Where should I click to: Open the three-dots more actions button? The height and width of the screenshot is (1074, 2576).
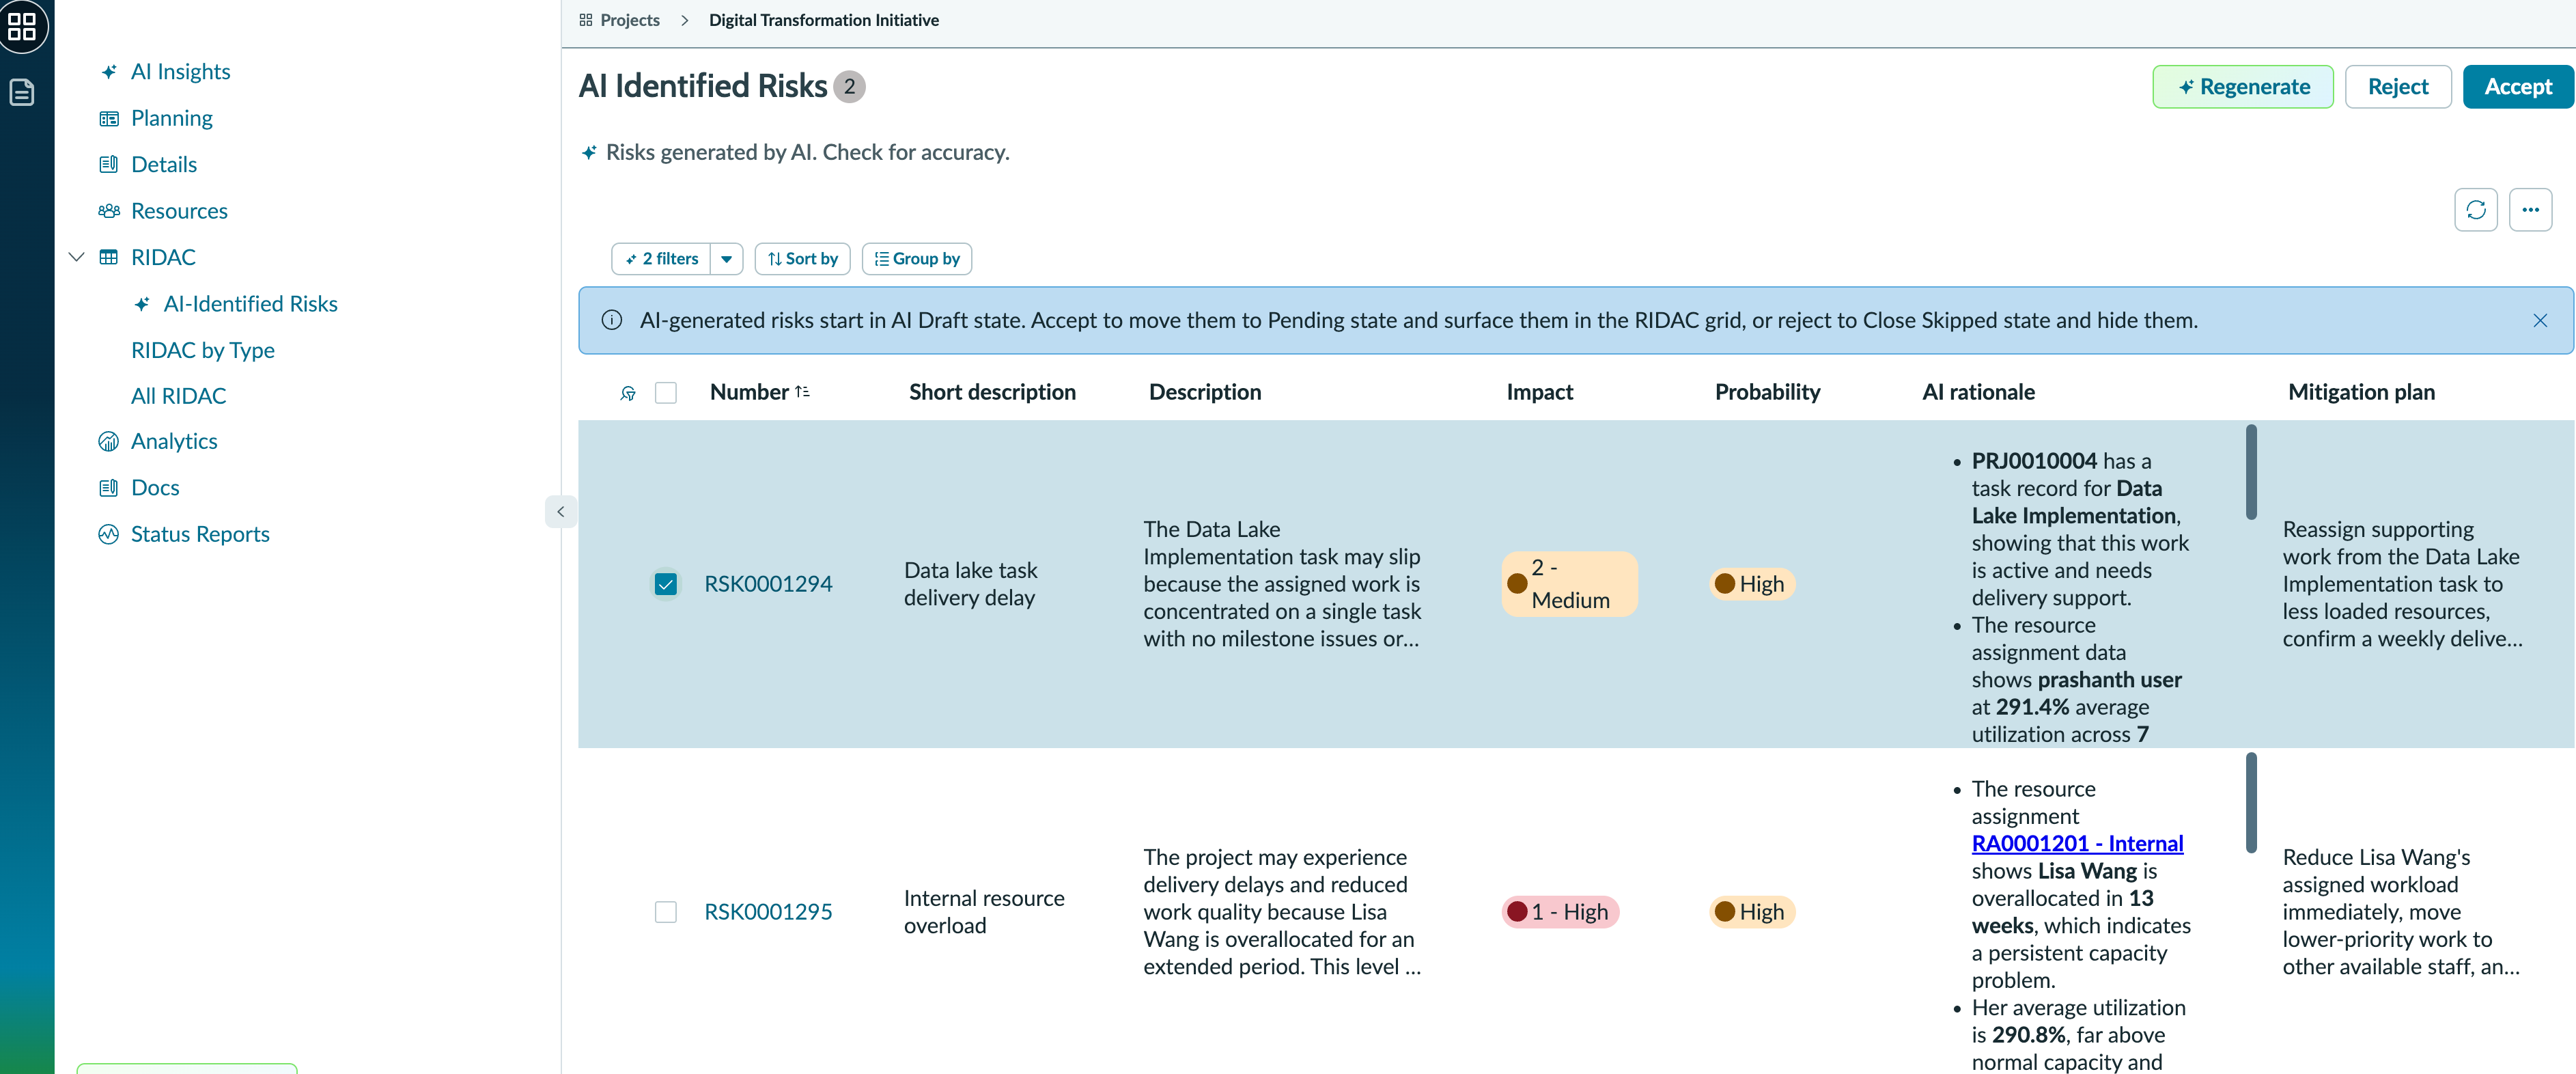pos(2530,210)
